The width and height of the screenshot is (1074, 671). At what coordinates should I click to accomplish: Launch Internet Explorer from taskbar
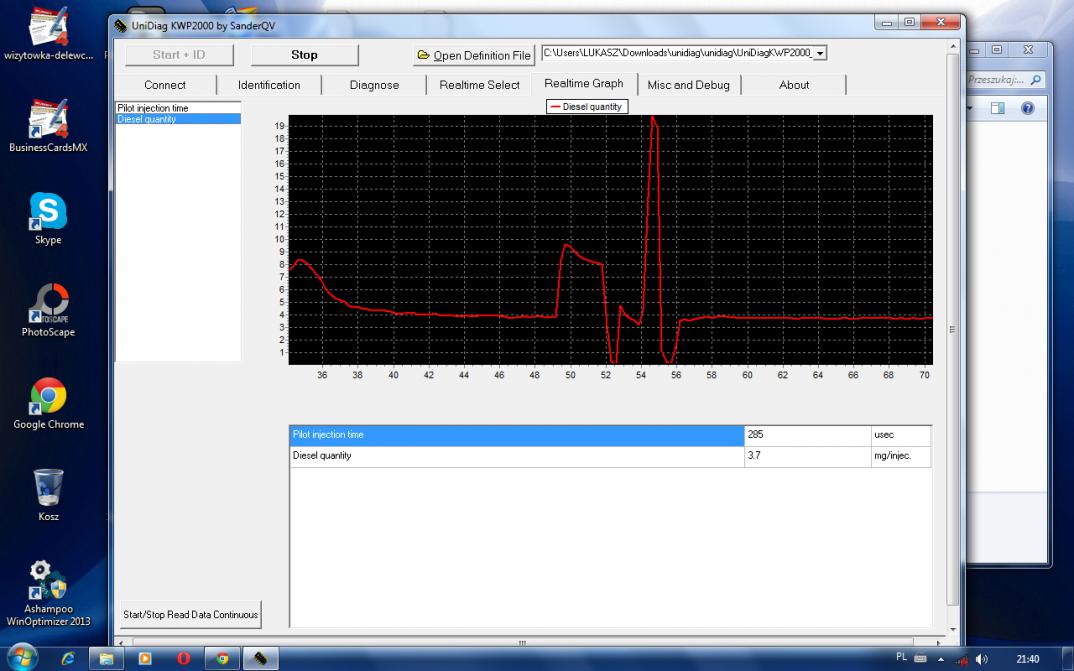point(68,659)
